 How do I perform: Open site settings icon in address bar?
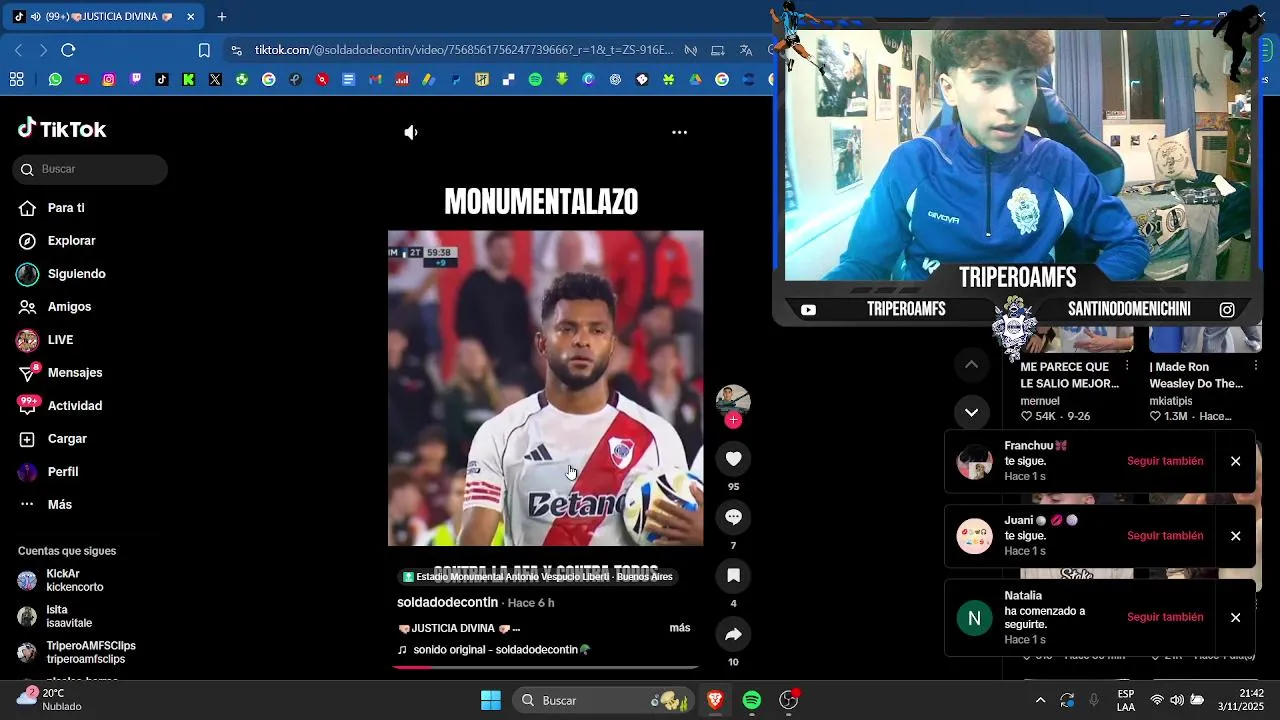click(x=236, y=50)
